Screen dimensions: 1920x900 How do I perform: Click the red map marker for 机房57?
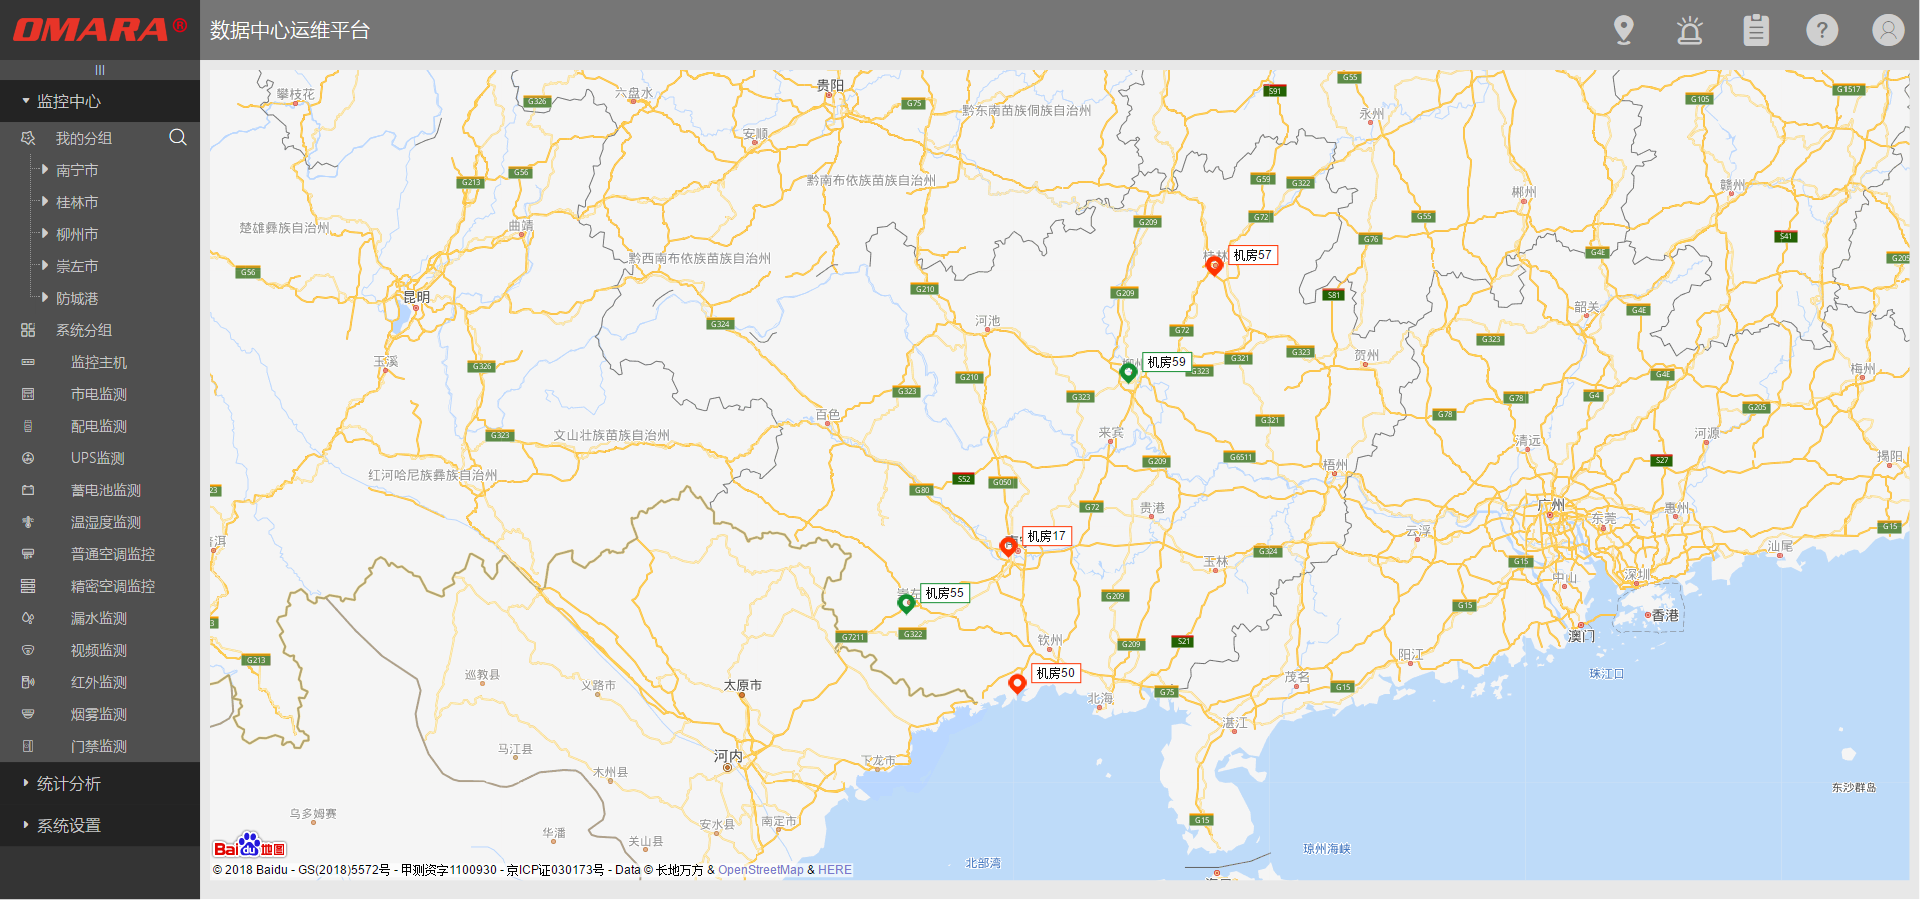tap(1214, 265)
